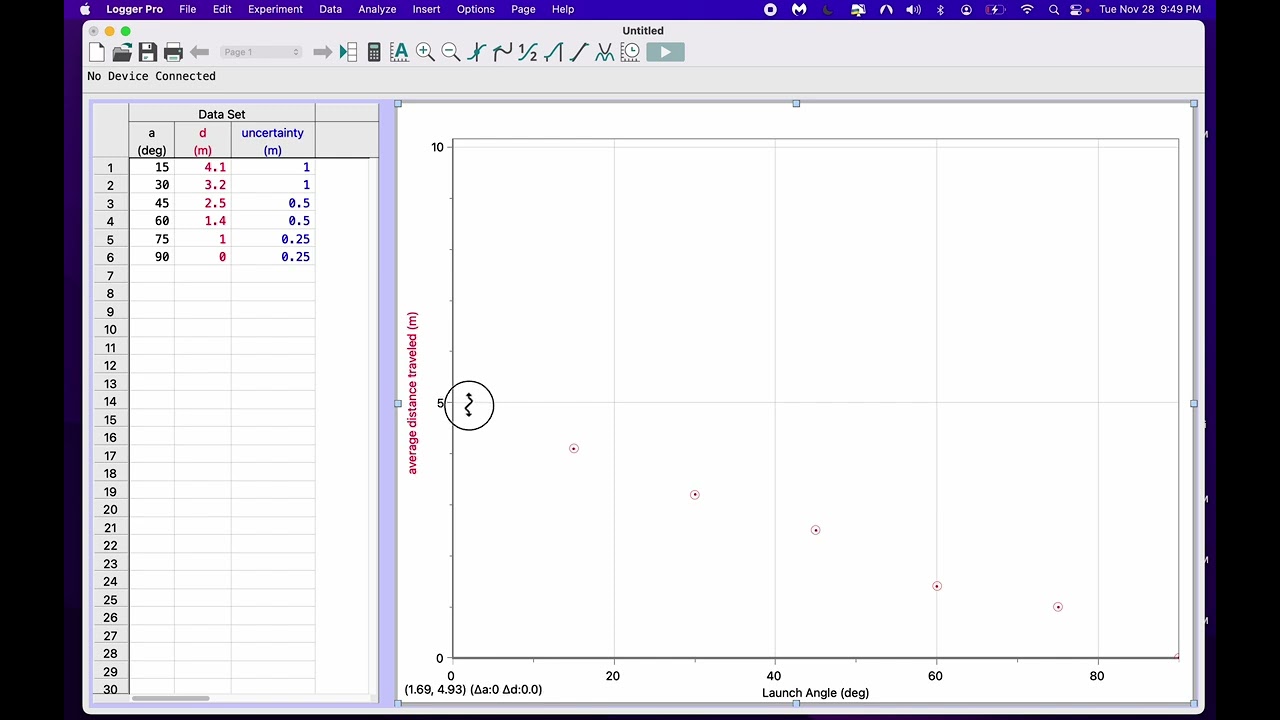Click the 'd (m)' column header

(203, 141)
